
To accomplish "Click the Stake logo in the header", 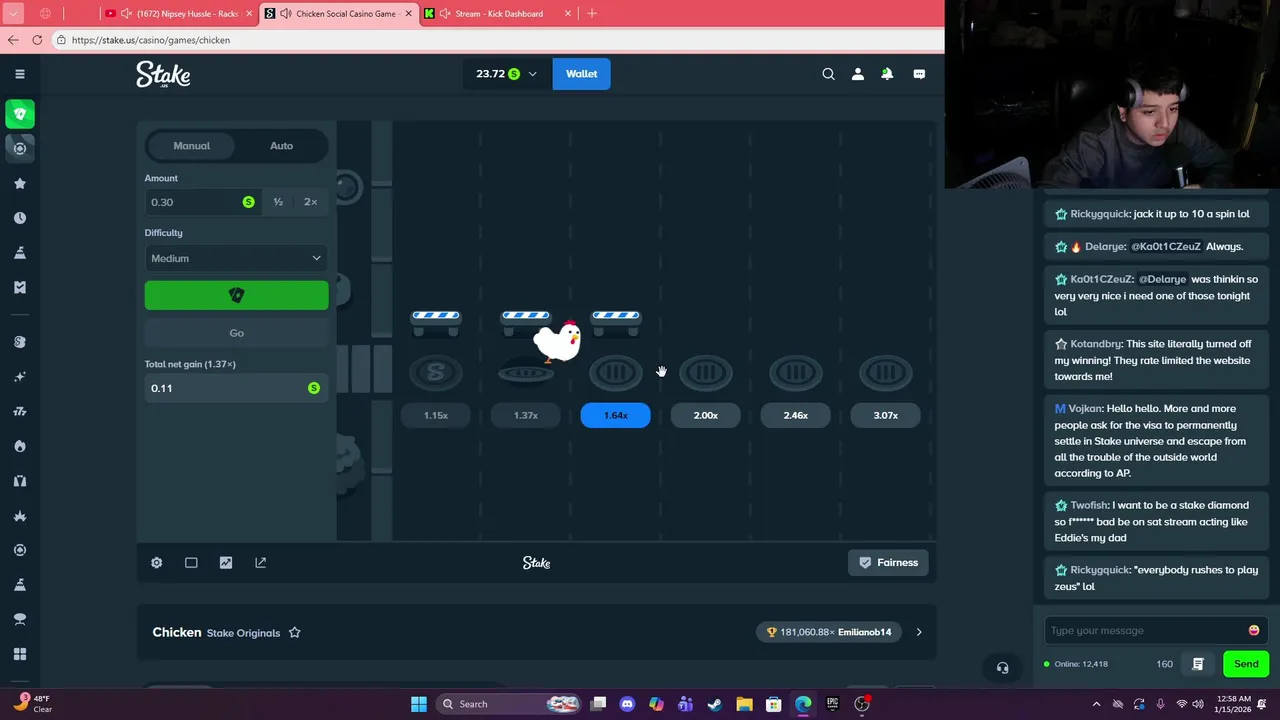I will point(163,74).
